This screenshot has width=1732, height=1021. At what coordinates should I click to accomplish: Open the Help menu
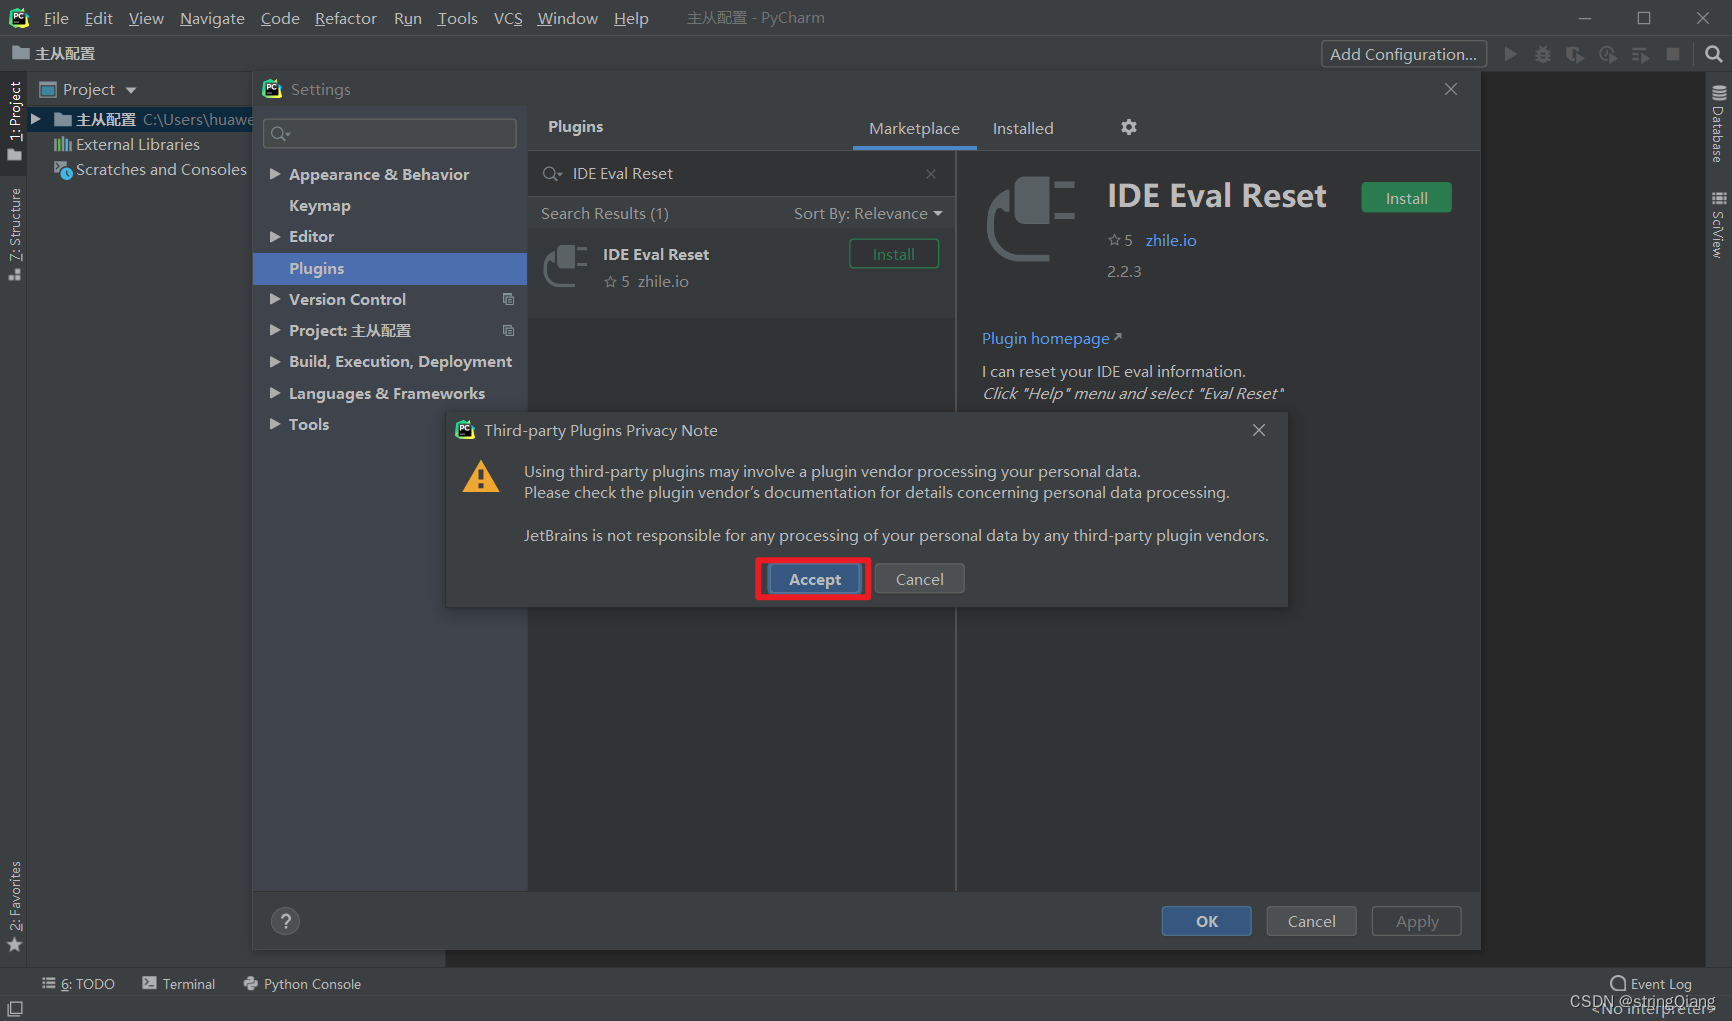(x=631, y=18)
